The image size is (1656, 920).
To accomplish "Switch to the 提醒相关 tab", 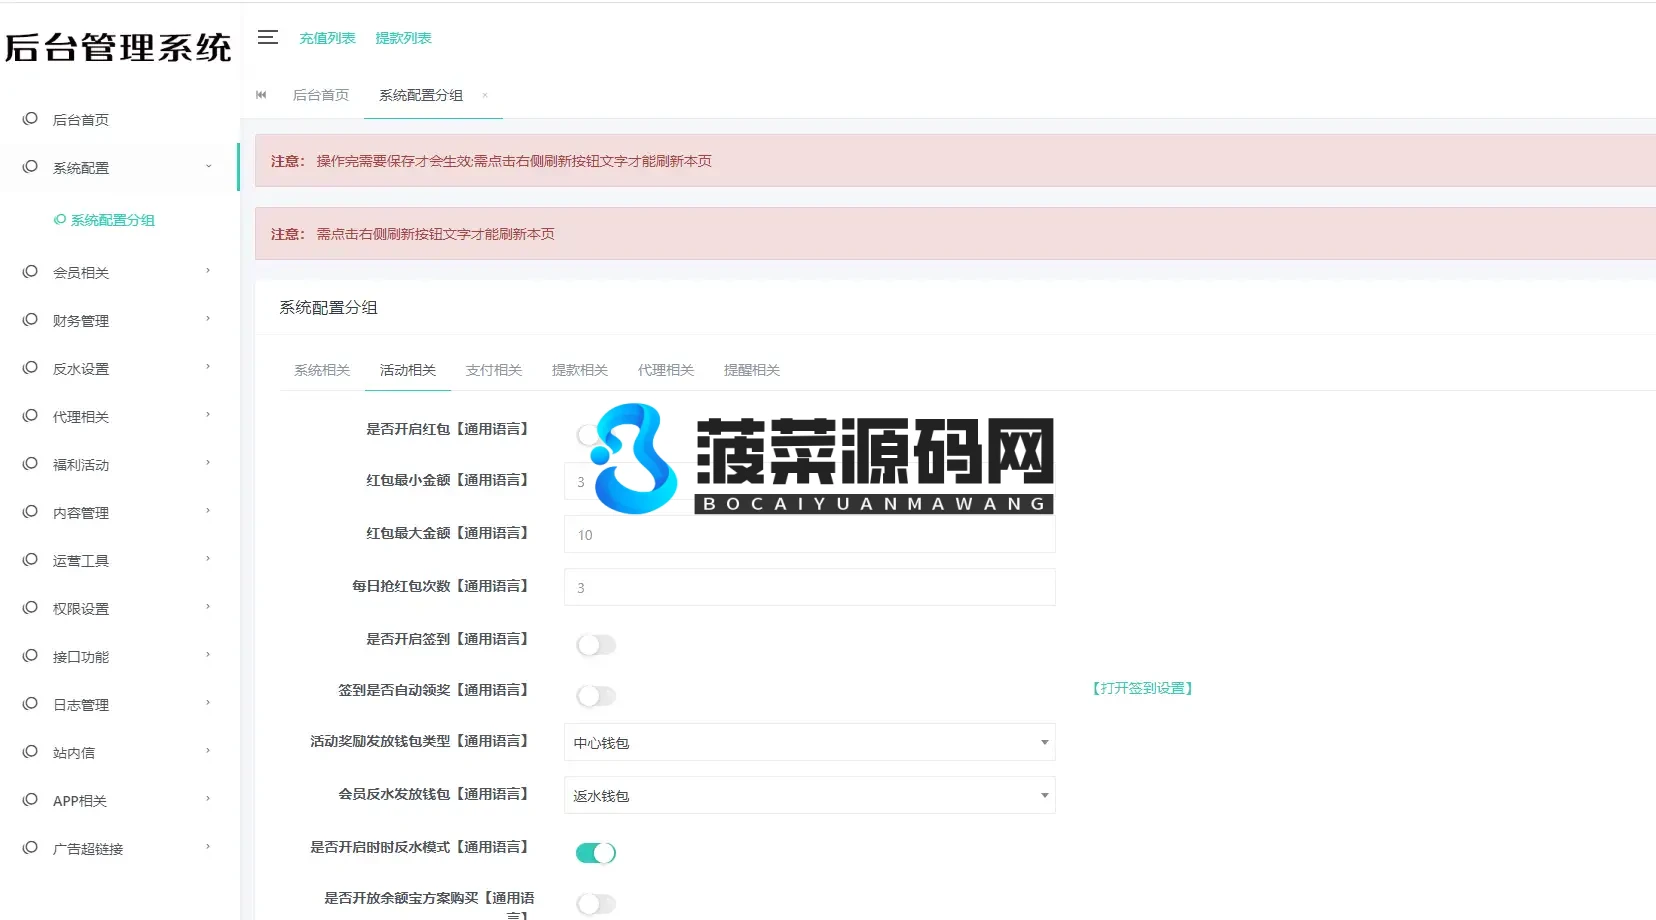I will 752,370.
